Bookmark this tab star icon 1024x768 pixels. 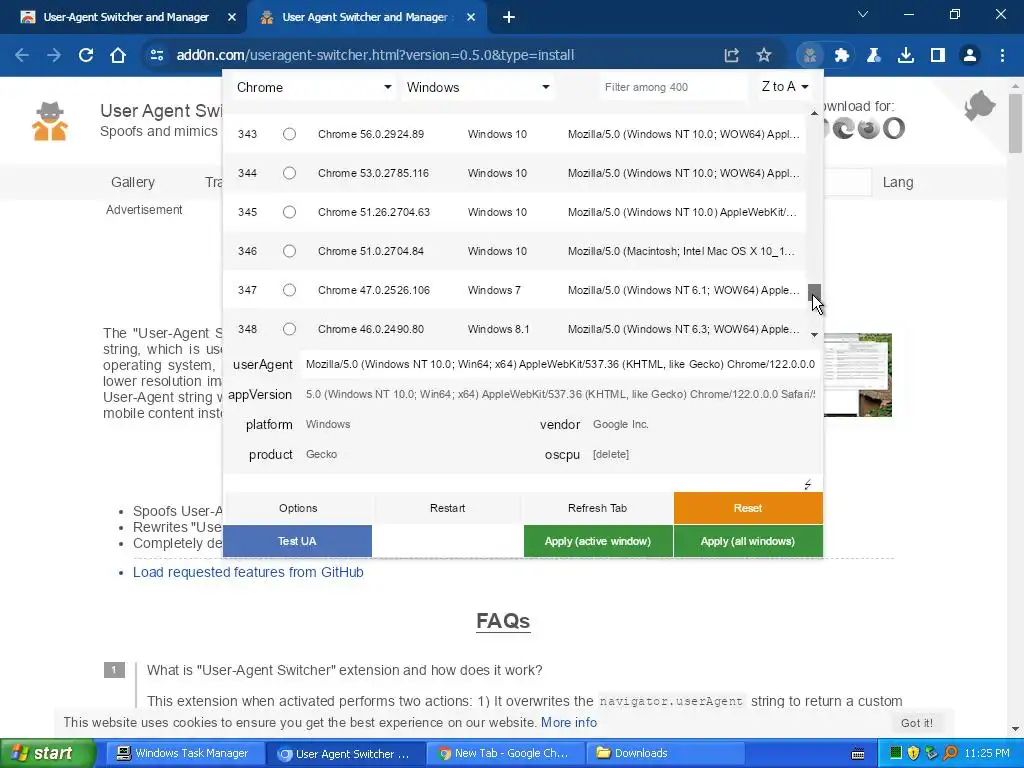763,56
